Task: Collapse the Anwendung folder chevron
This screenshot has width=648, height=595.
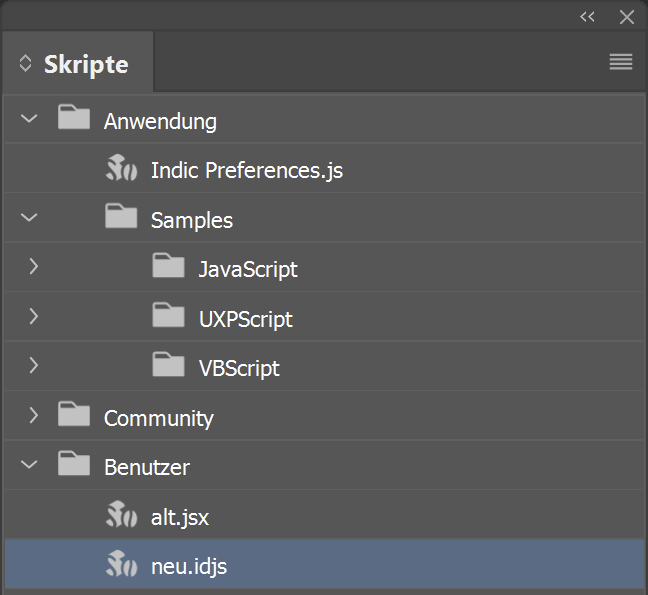Action: tap(29, 119)
